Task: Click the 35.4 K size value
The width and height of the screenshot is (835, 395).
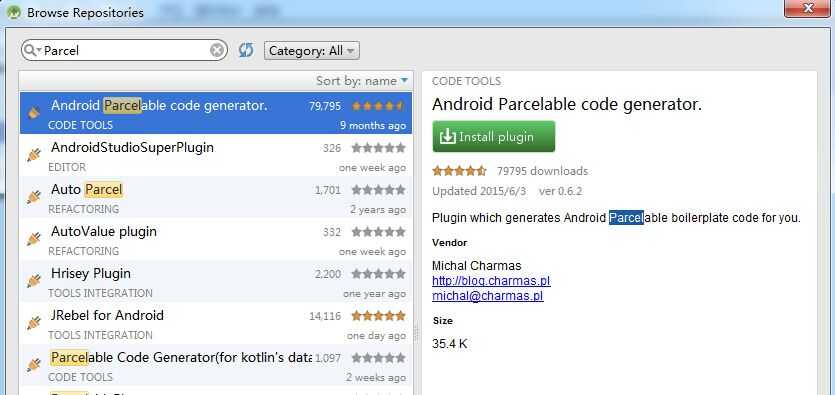Action: (449, 344)
